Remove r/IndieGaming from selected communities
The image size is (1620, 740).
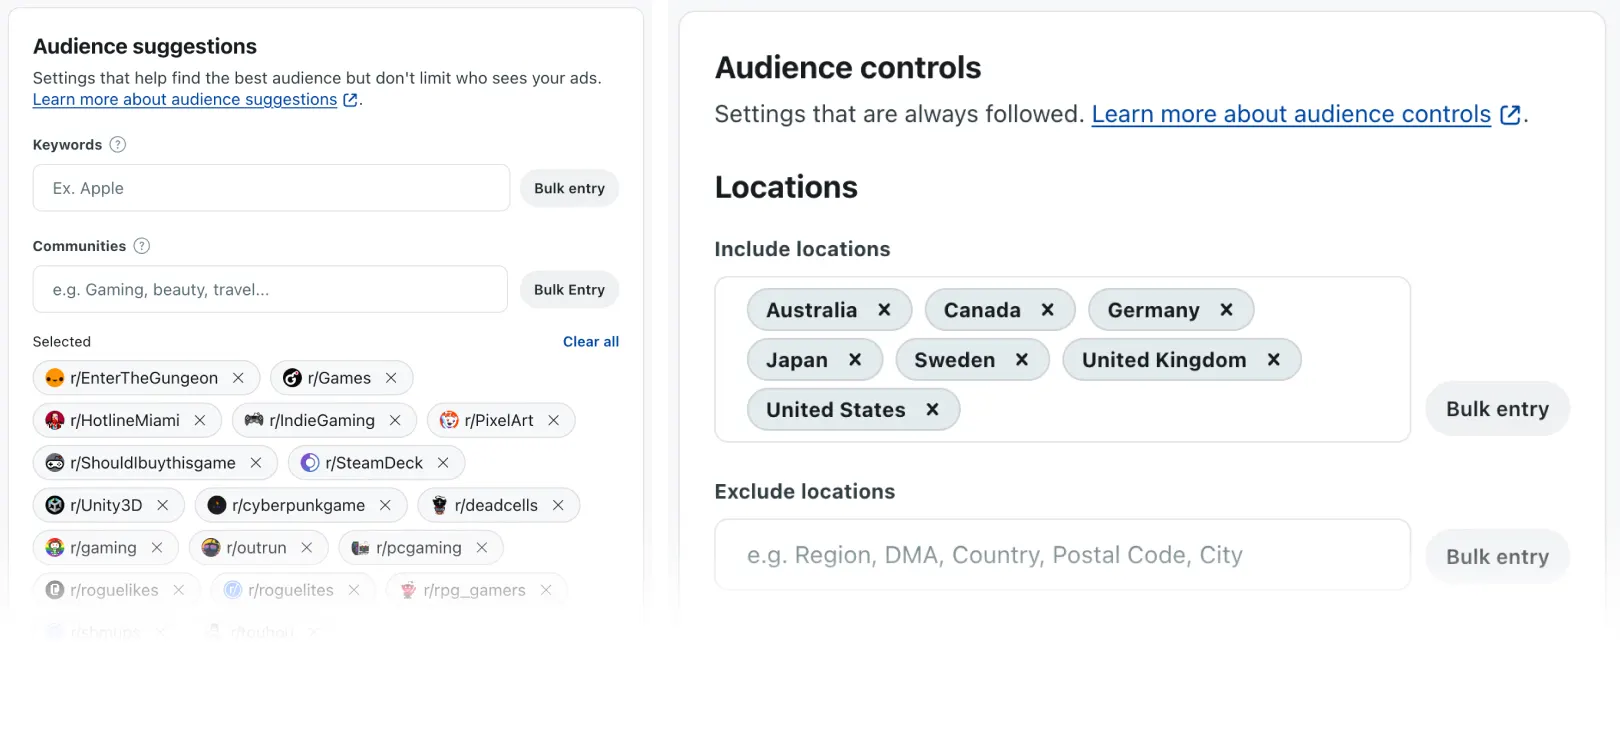click(395, 420)
